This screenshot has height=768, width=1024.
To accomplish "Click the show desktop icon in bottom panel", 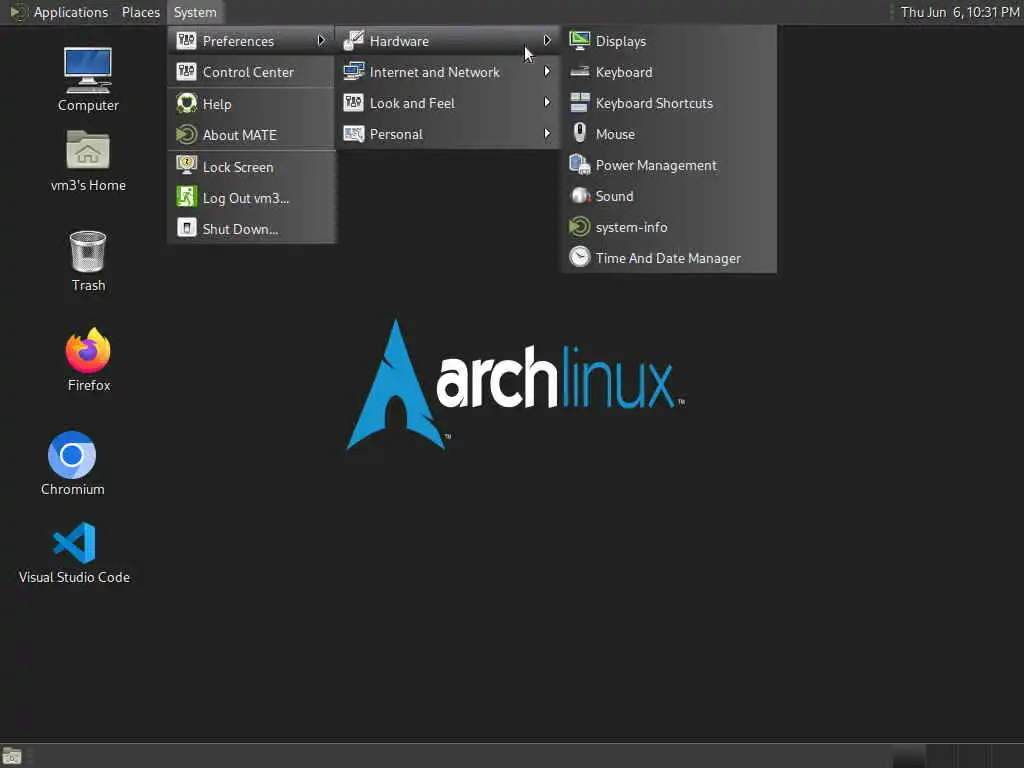I will point(12,756).
